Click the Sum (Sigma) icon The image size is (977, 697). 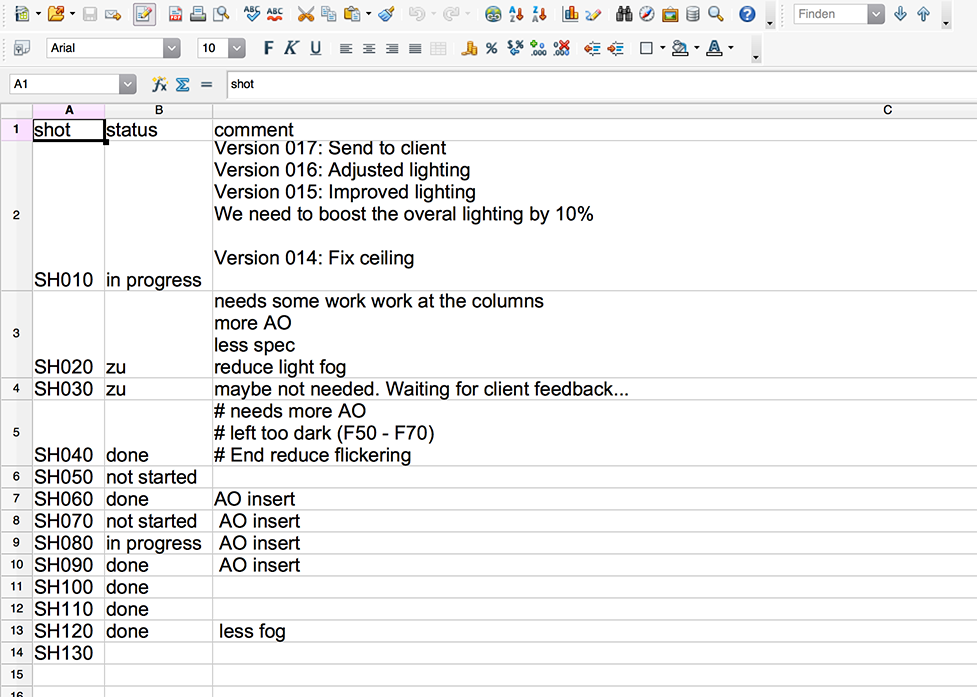point(183,85)
